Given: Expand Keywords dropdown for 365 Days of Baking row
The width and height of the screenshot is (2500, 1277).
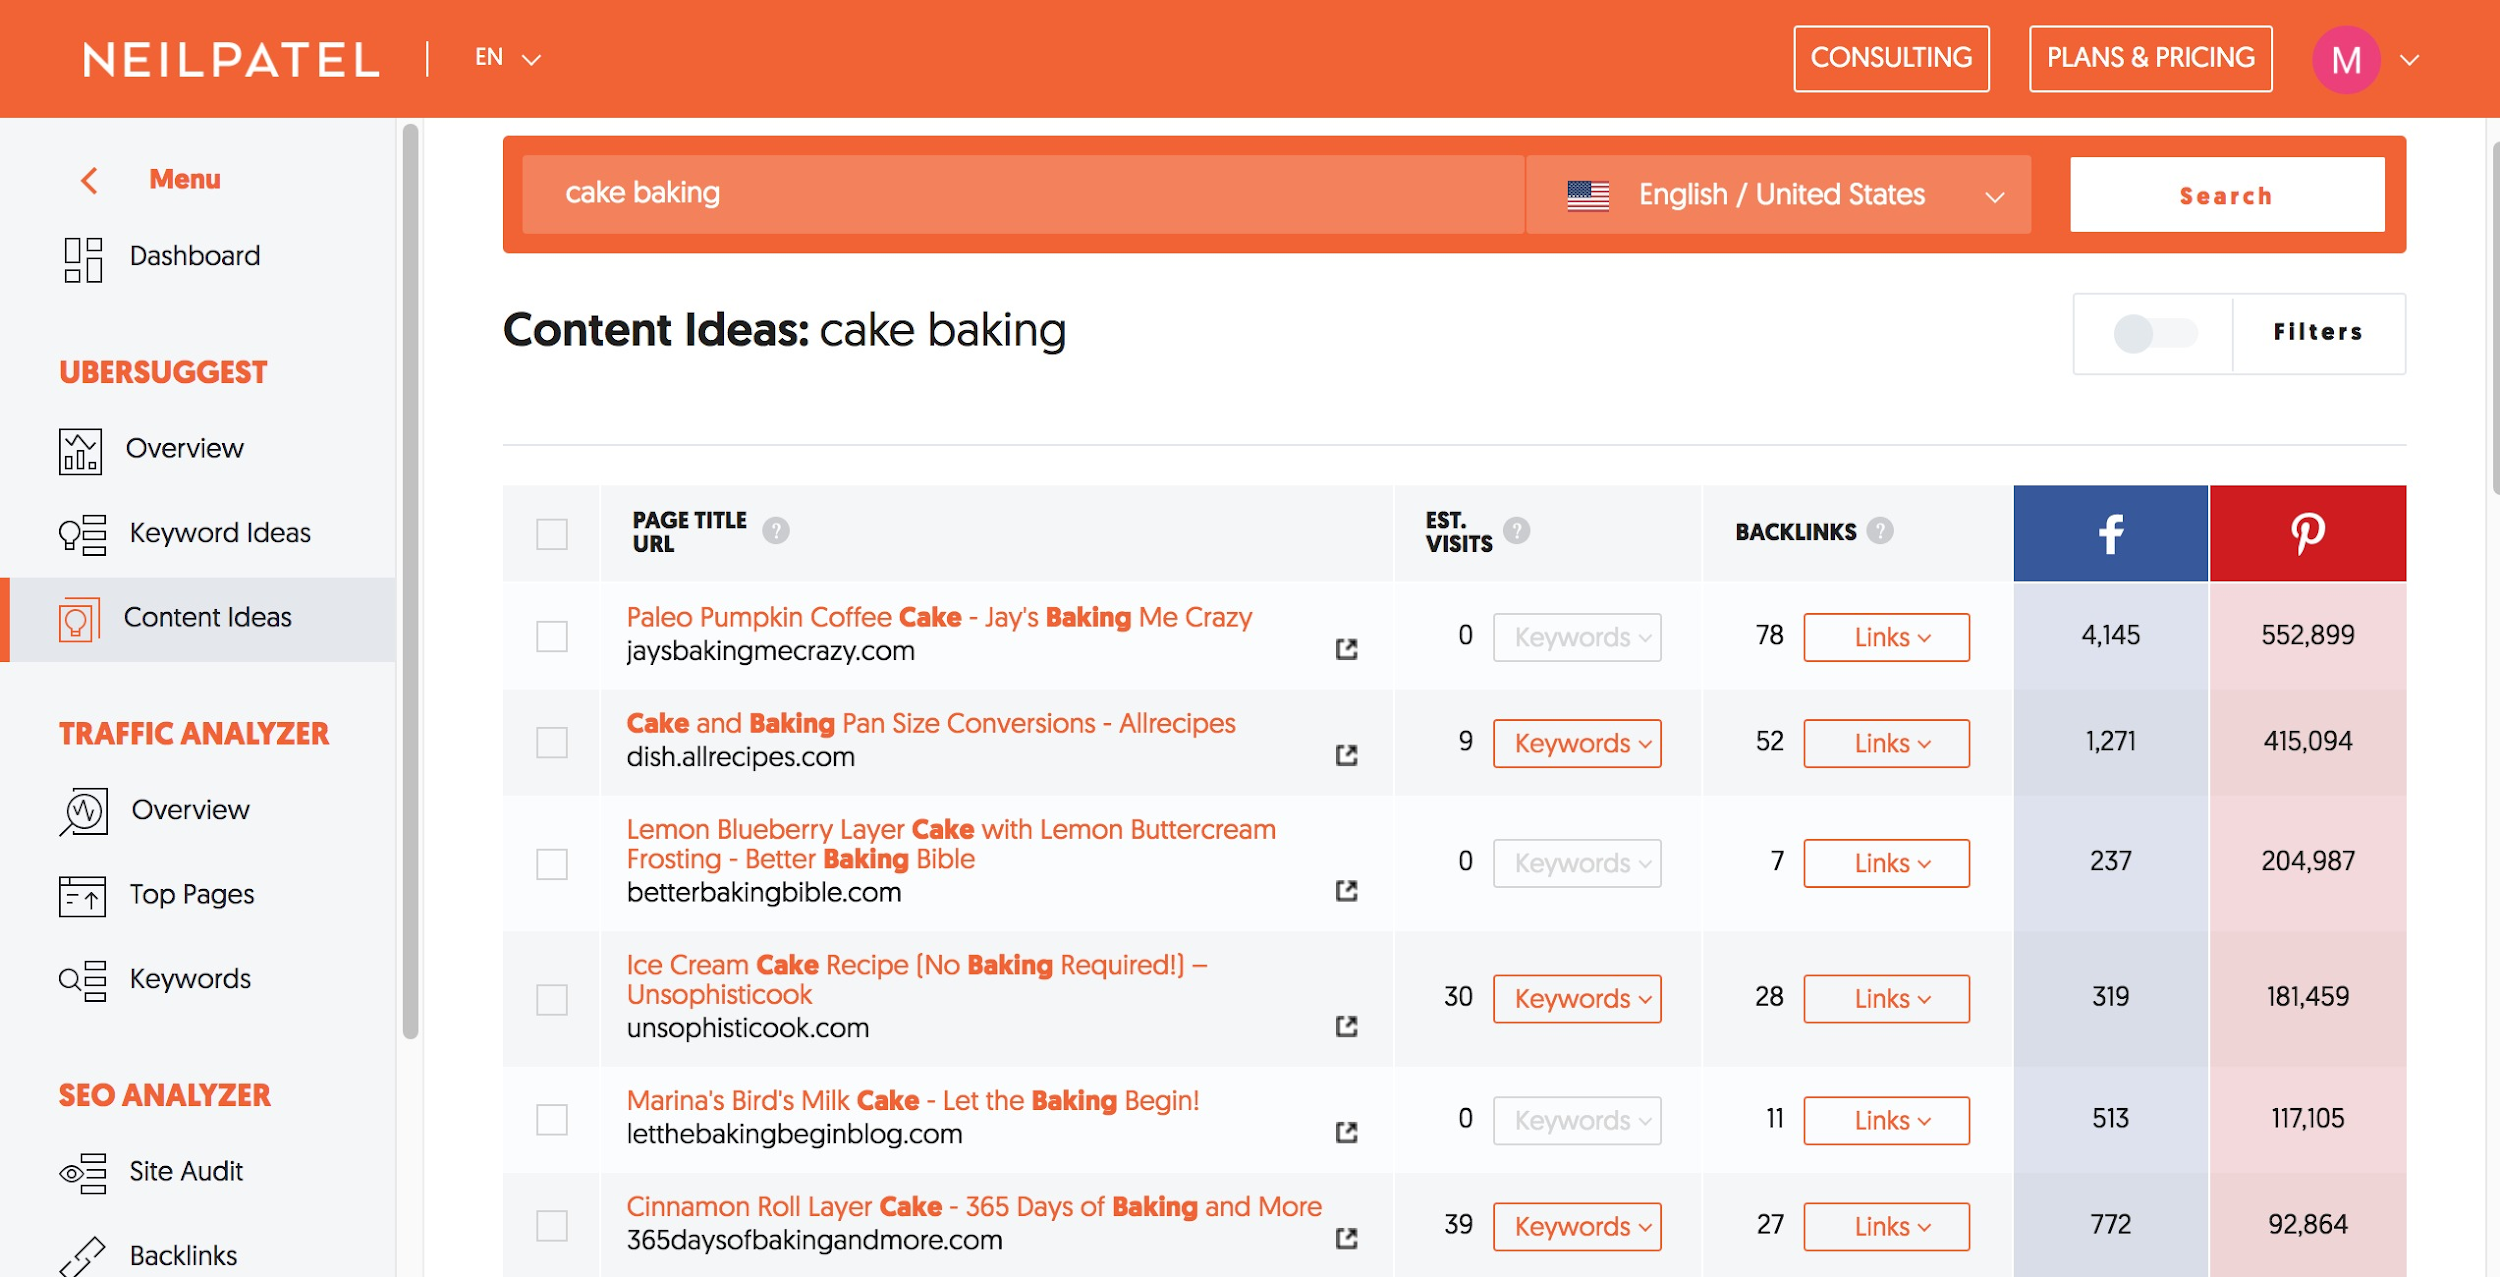Looking at the screenshot, I should (1577, 1227).
